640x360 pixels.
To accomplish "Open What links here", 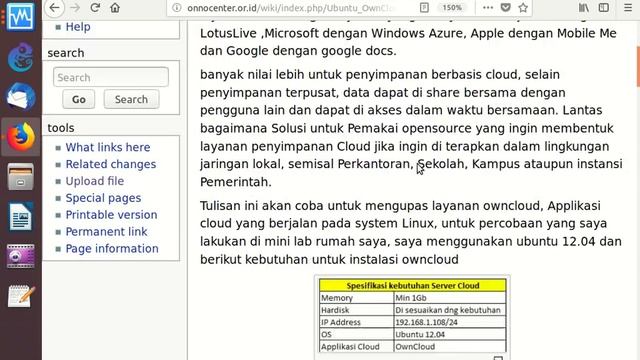I will 108,147.
